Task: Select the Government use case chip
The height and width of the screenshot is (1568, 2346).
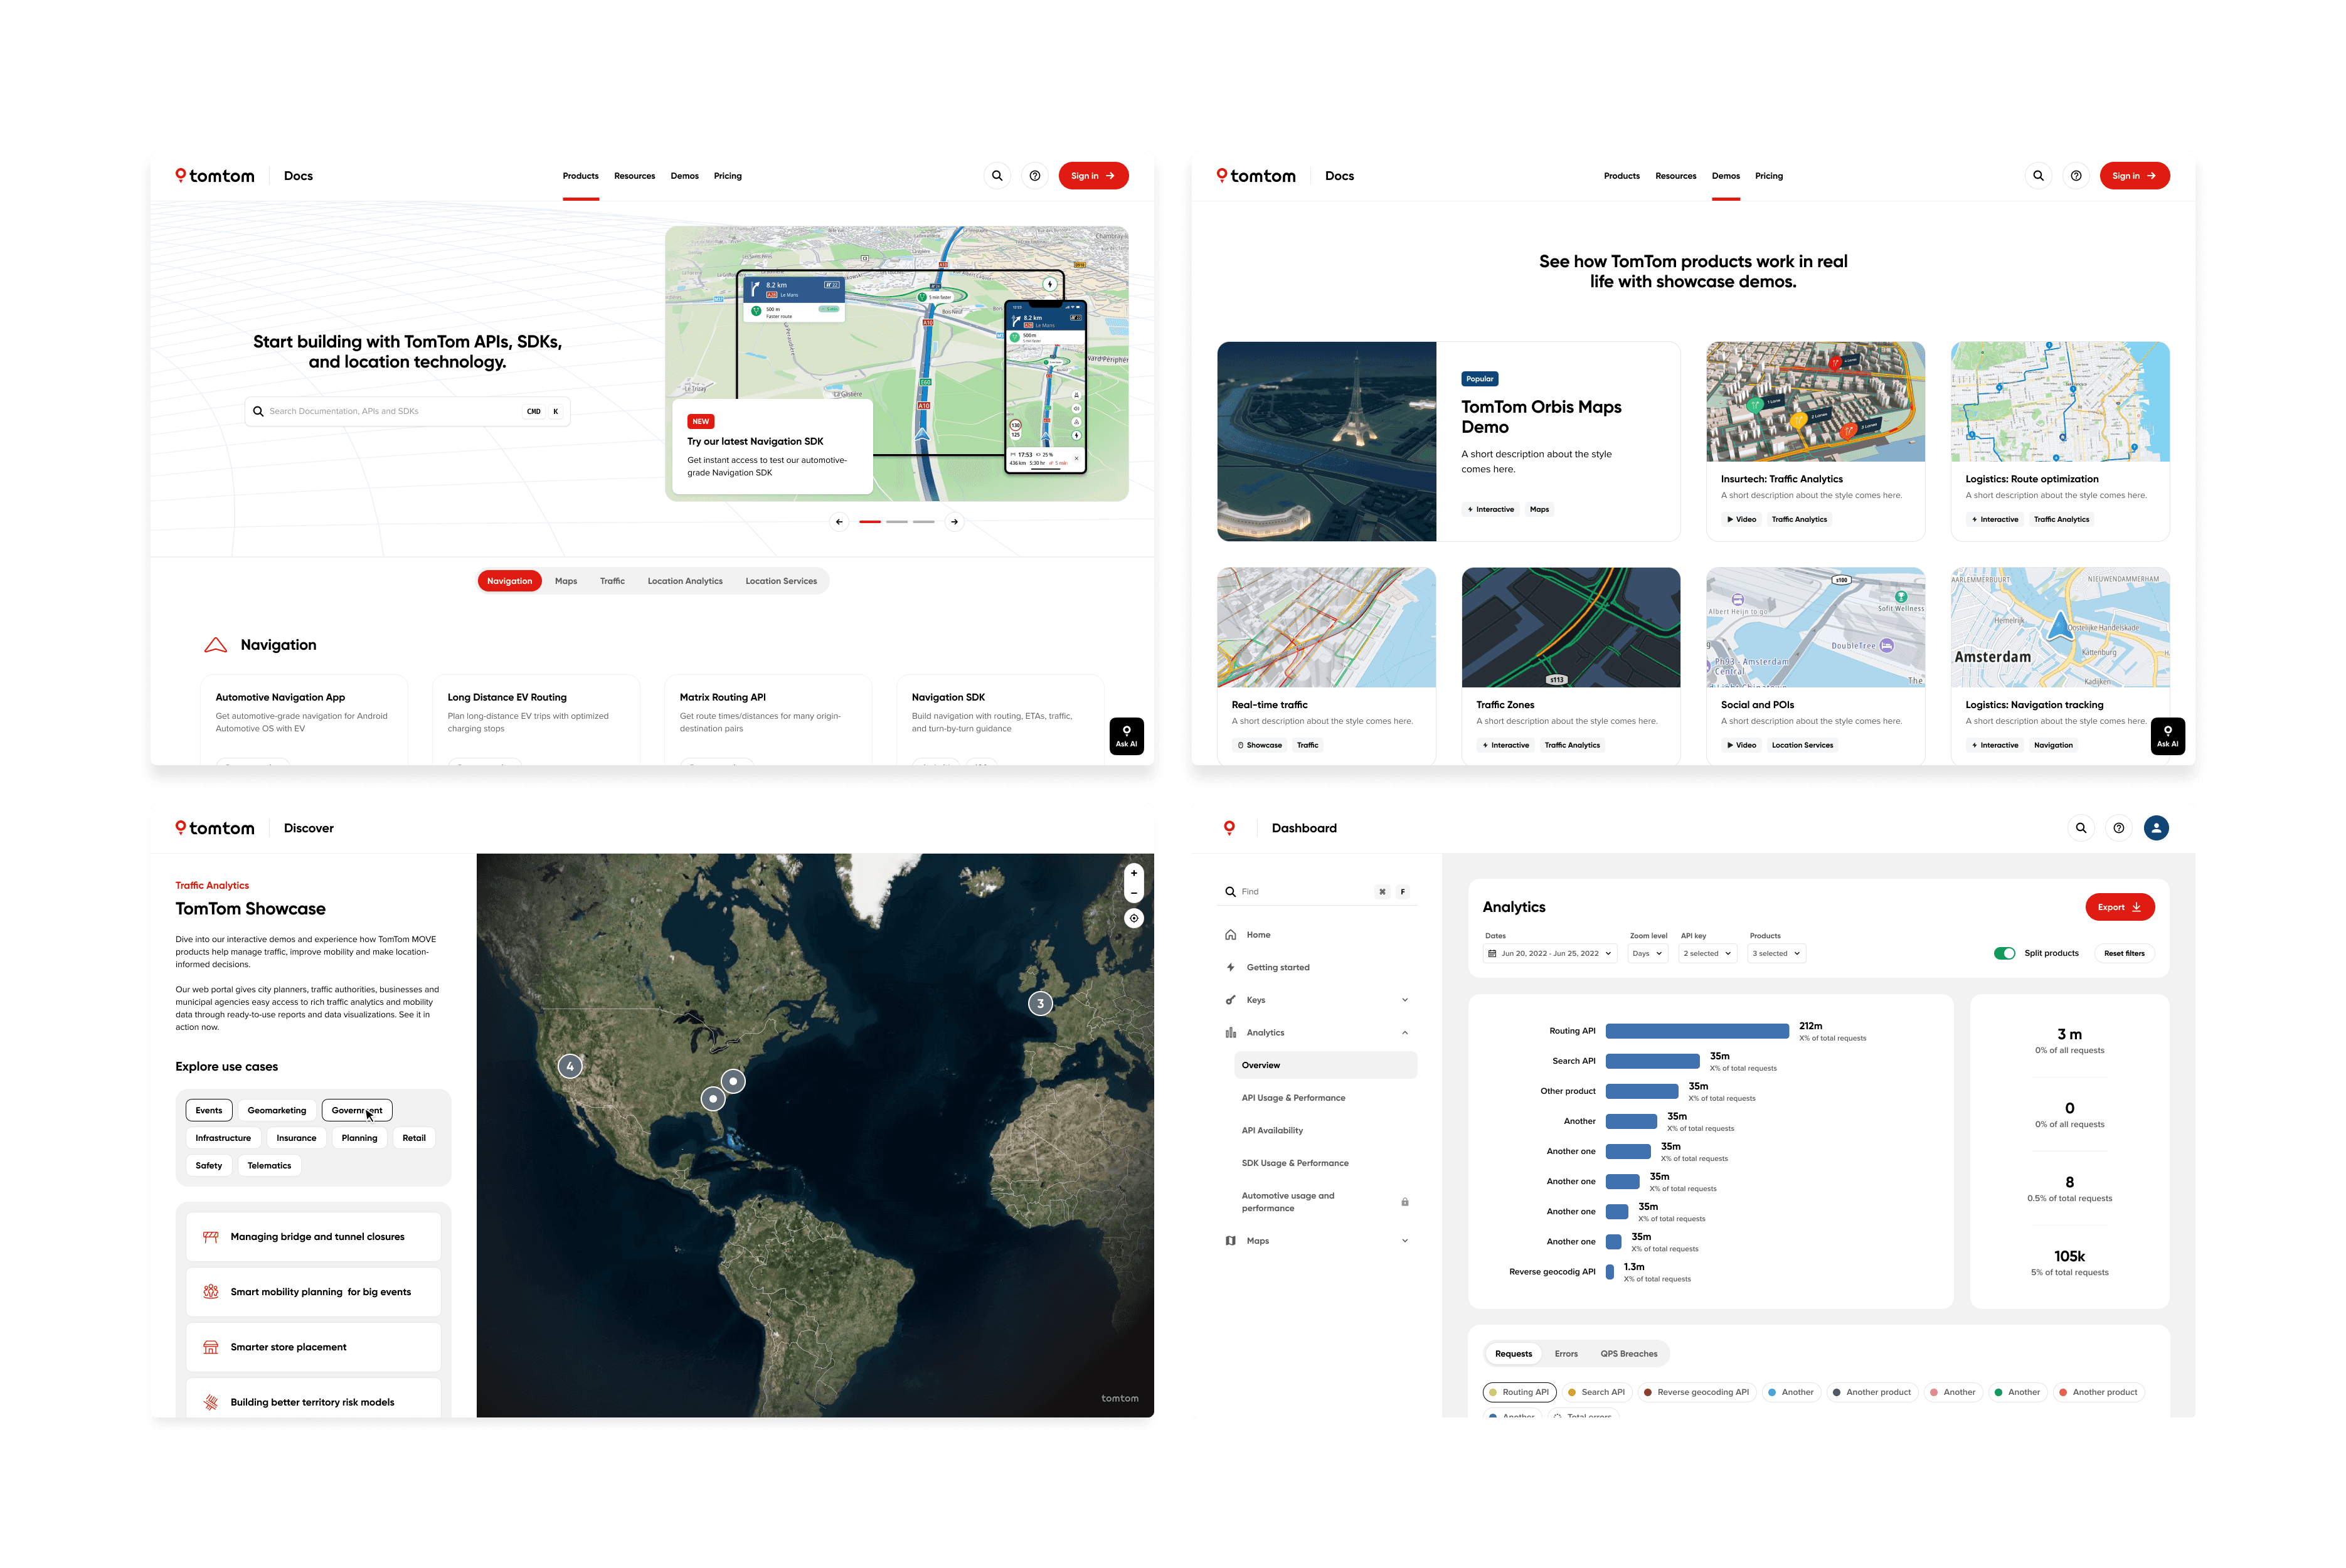Action: click(357, 1110)
